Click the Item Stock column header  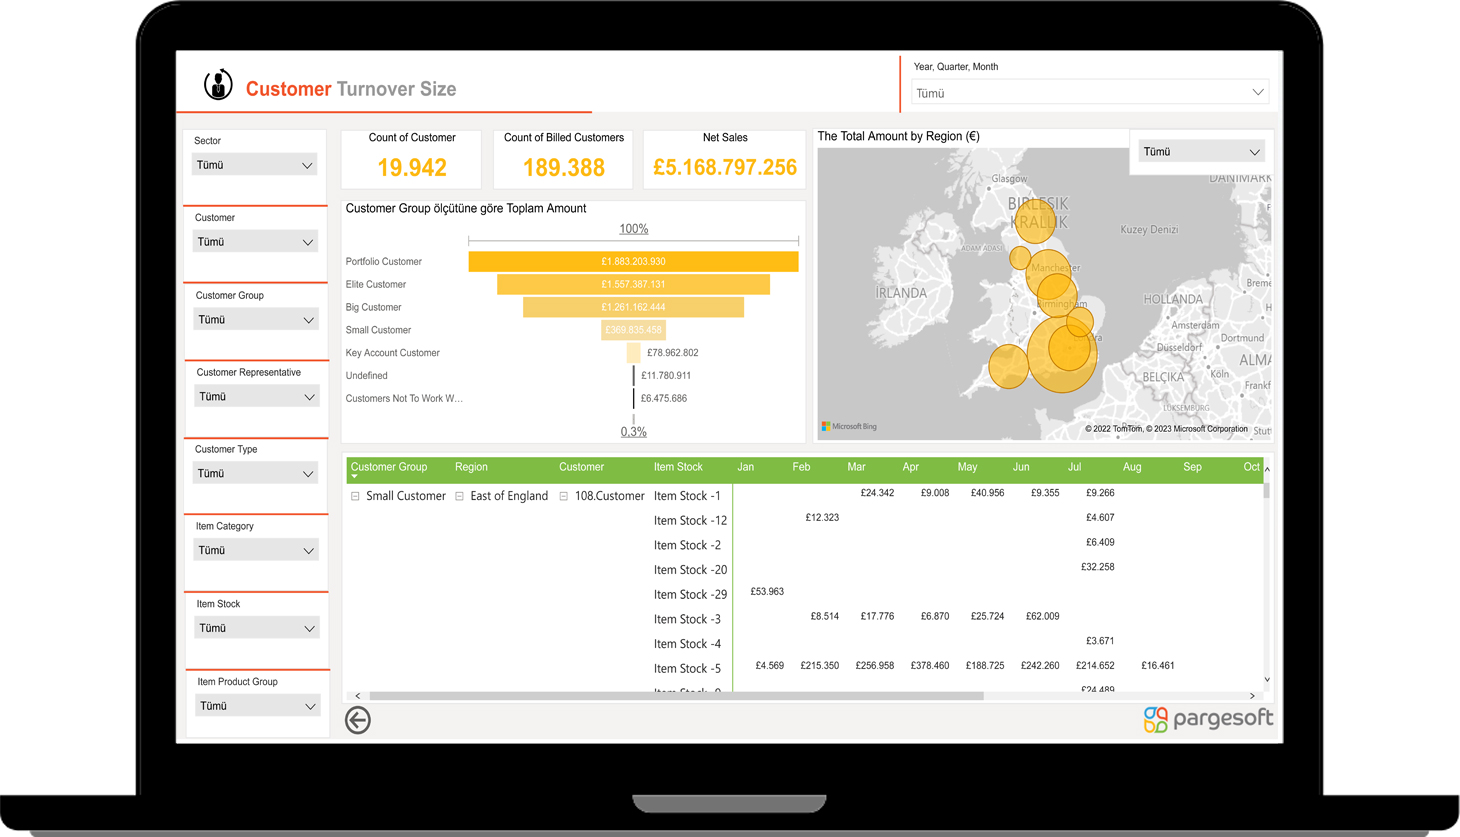pyautogui.click(x=678, y=467)
